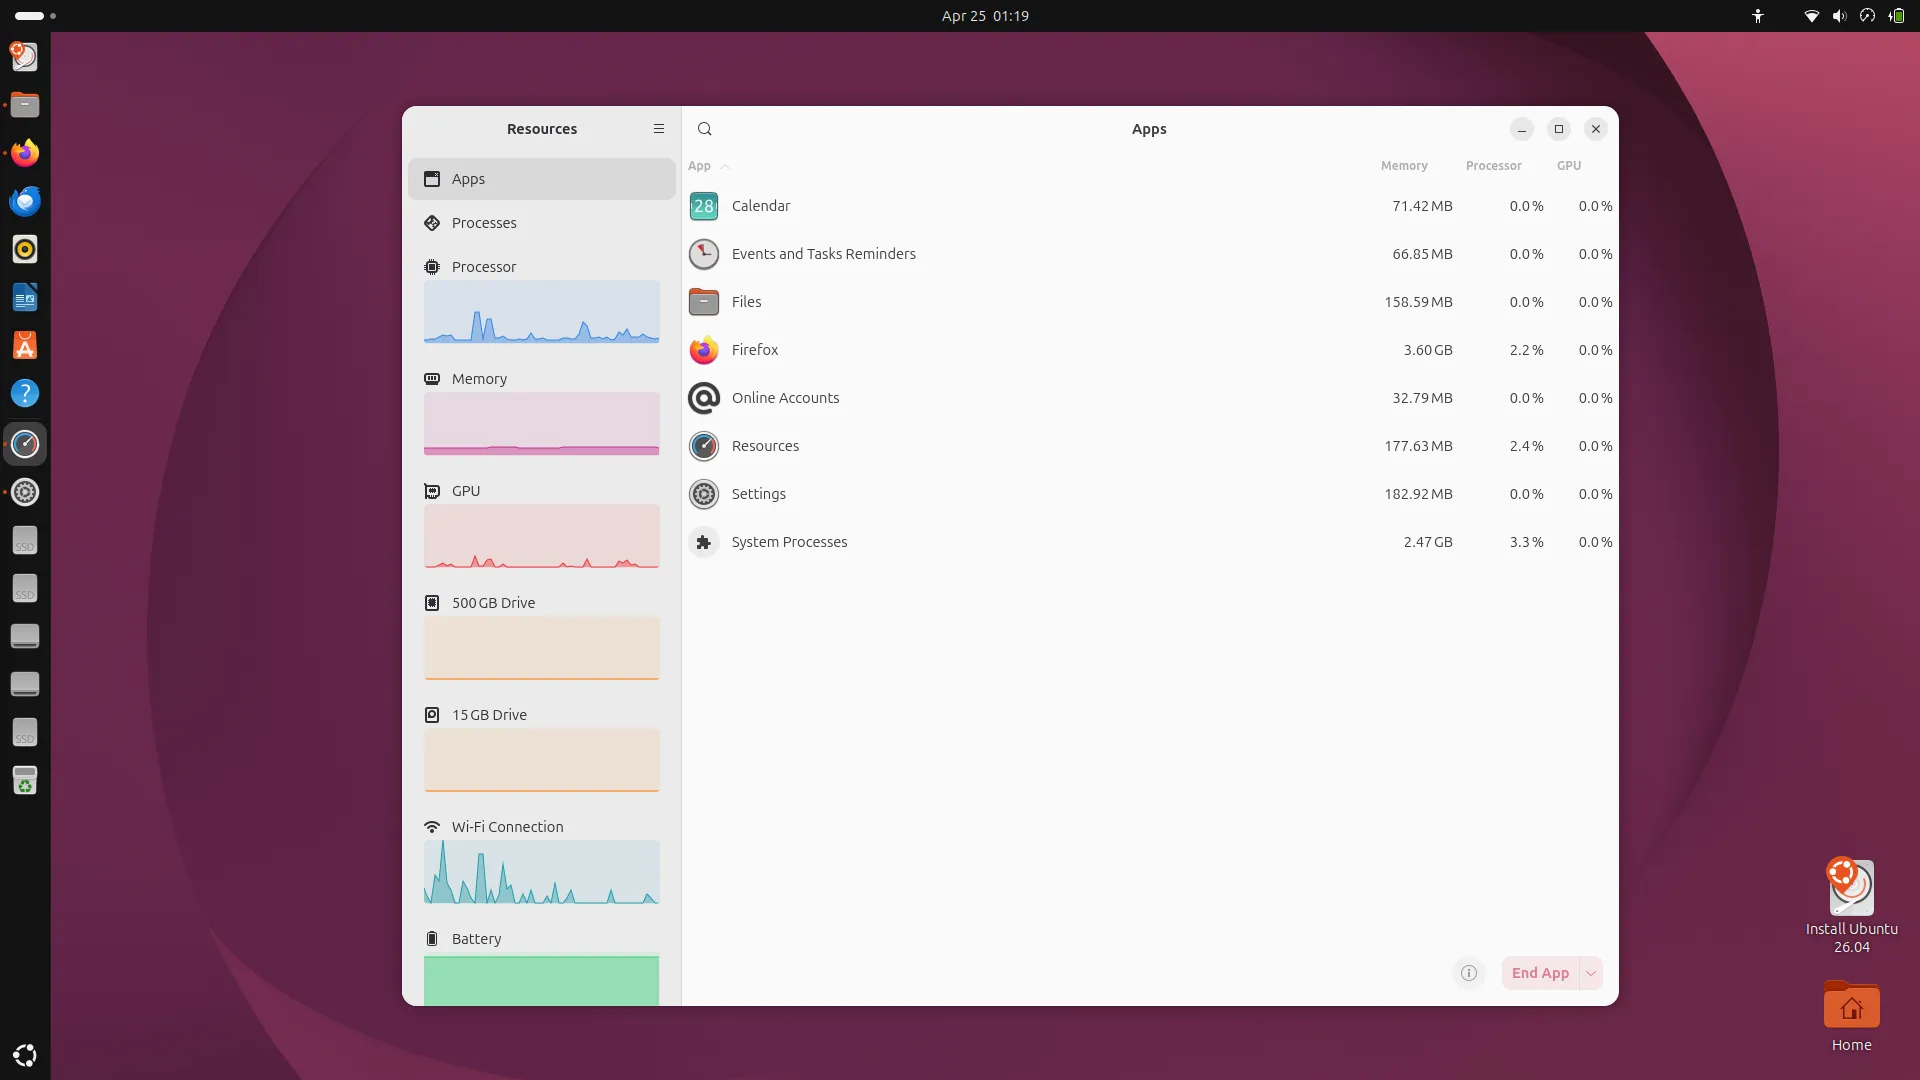1920x1080 pixels.
Task: Sort apps by the Memory column
Action: (1404, 166)
